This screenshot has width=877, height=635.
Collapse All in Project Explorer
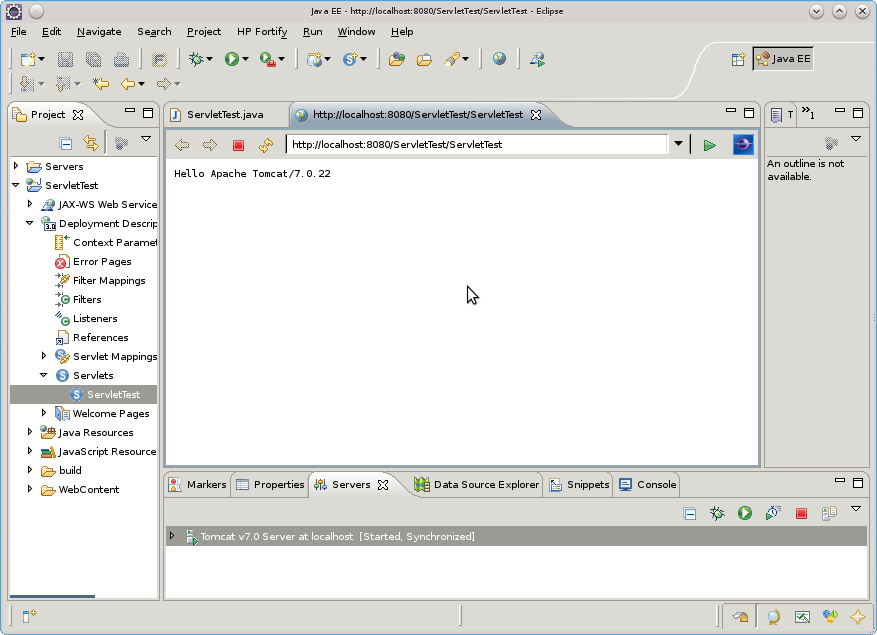65,143
